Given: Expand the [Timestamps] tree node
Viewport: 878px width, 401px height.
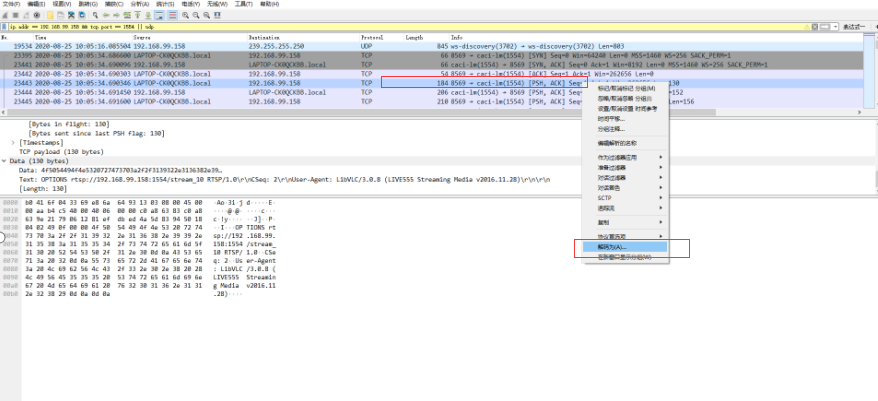Looking at the screenshot, I should 13,143.
